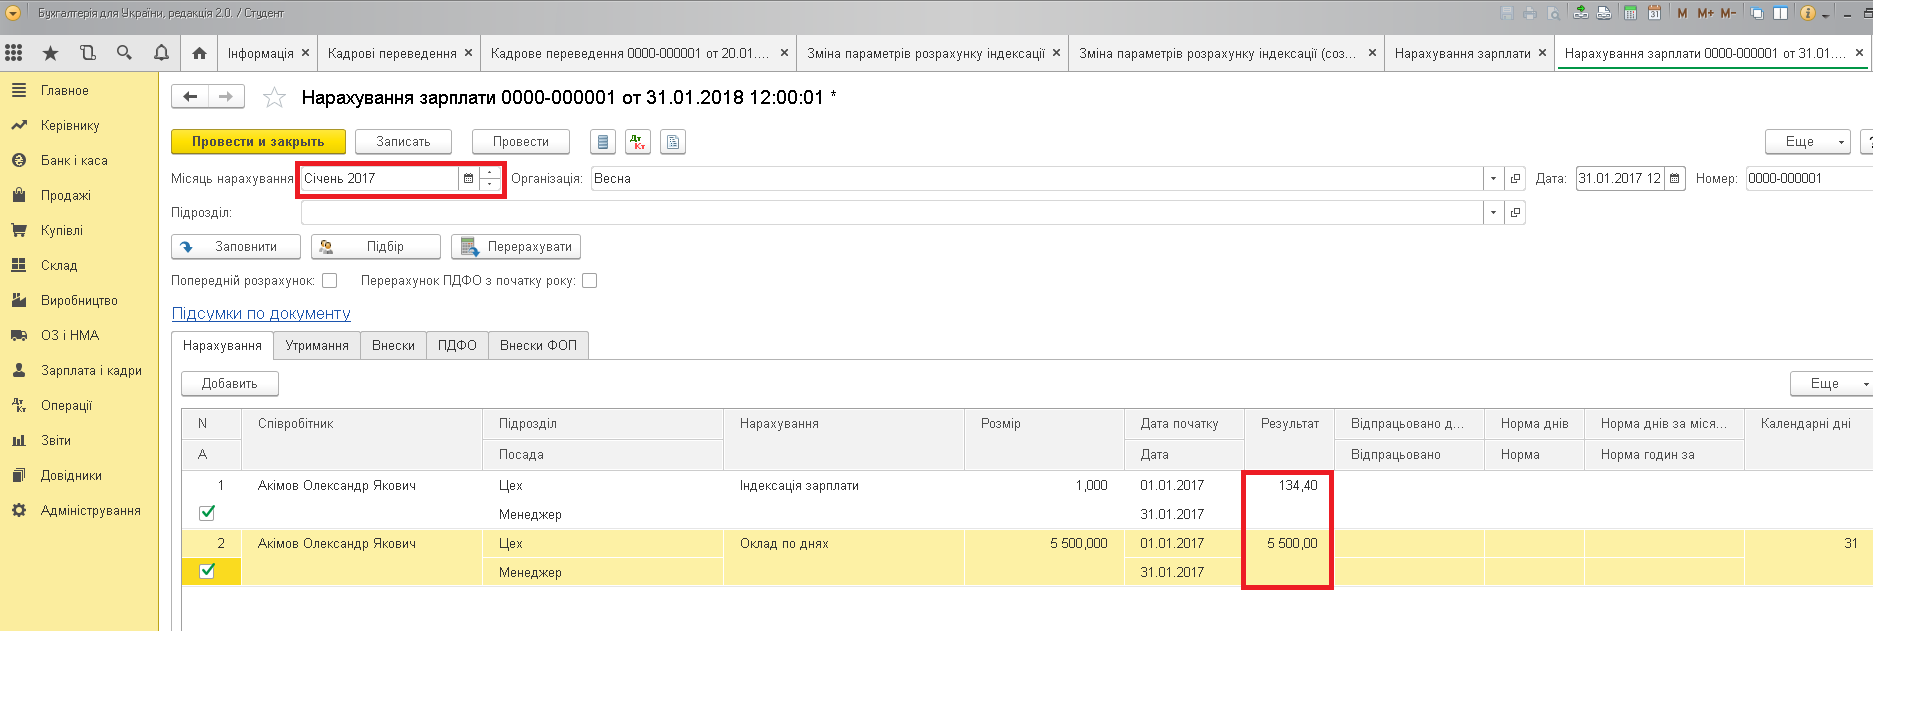Open Довідники section in sidebar
The image size is (1914, 720).
[79, 475]
